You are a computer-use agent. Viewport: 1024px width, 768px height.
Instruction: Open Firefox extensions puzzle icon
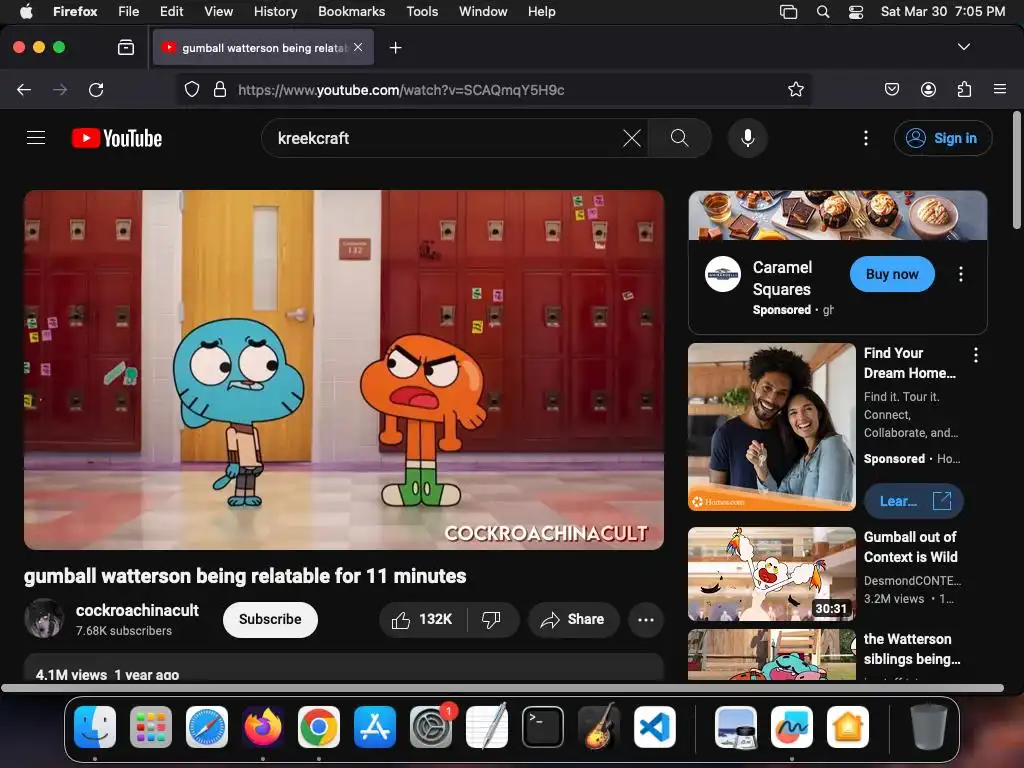point(964,89)
